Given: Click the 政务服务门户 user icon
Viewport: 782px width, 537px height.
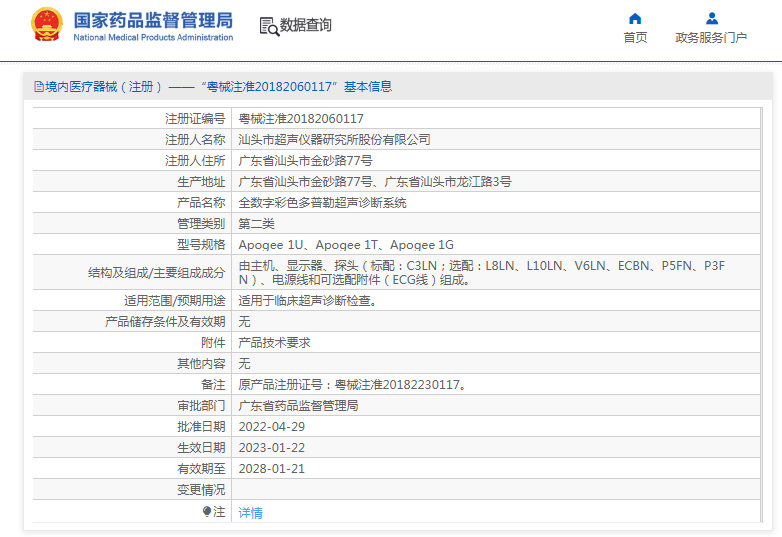Looking at the screenshot, I should [x=712, y=18].
